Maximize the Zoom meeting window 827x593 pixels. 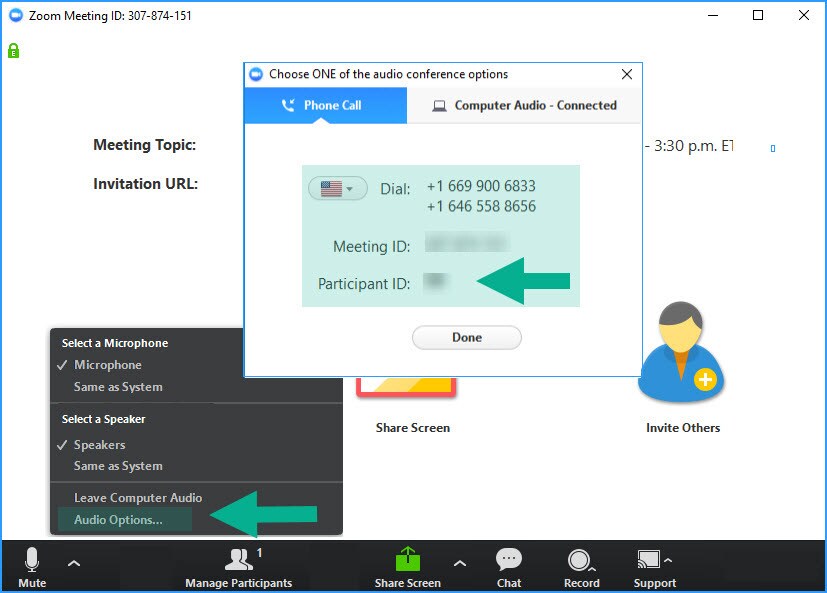click(758, 15)
